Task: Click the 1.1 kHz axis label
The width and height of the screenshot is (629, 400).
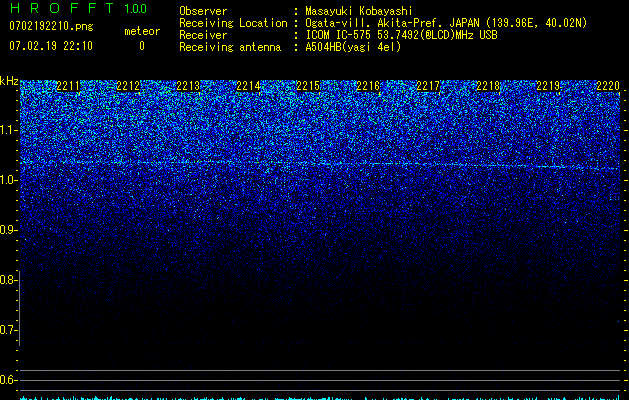Action: [9, 130]
